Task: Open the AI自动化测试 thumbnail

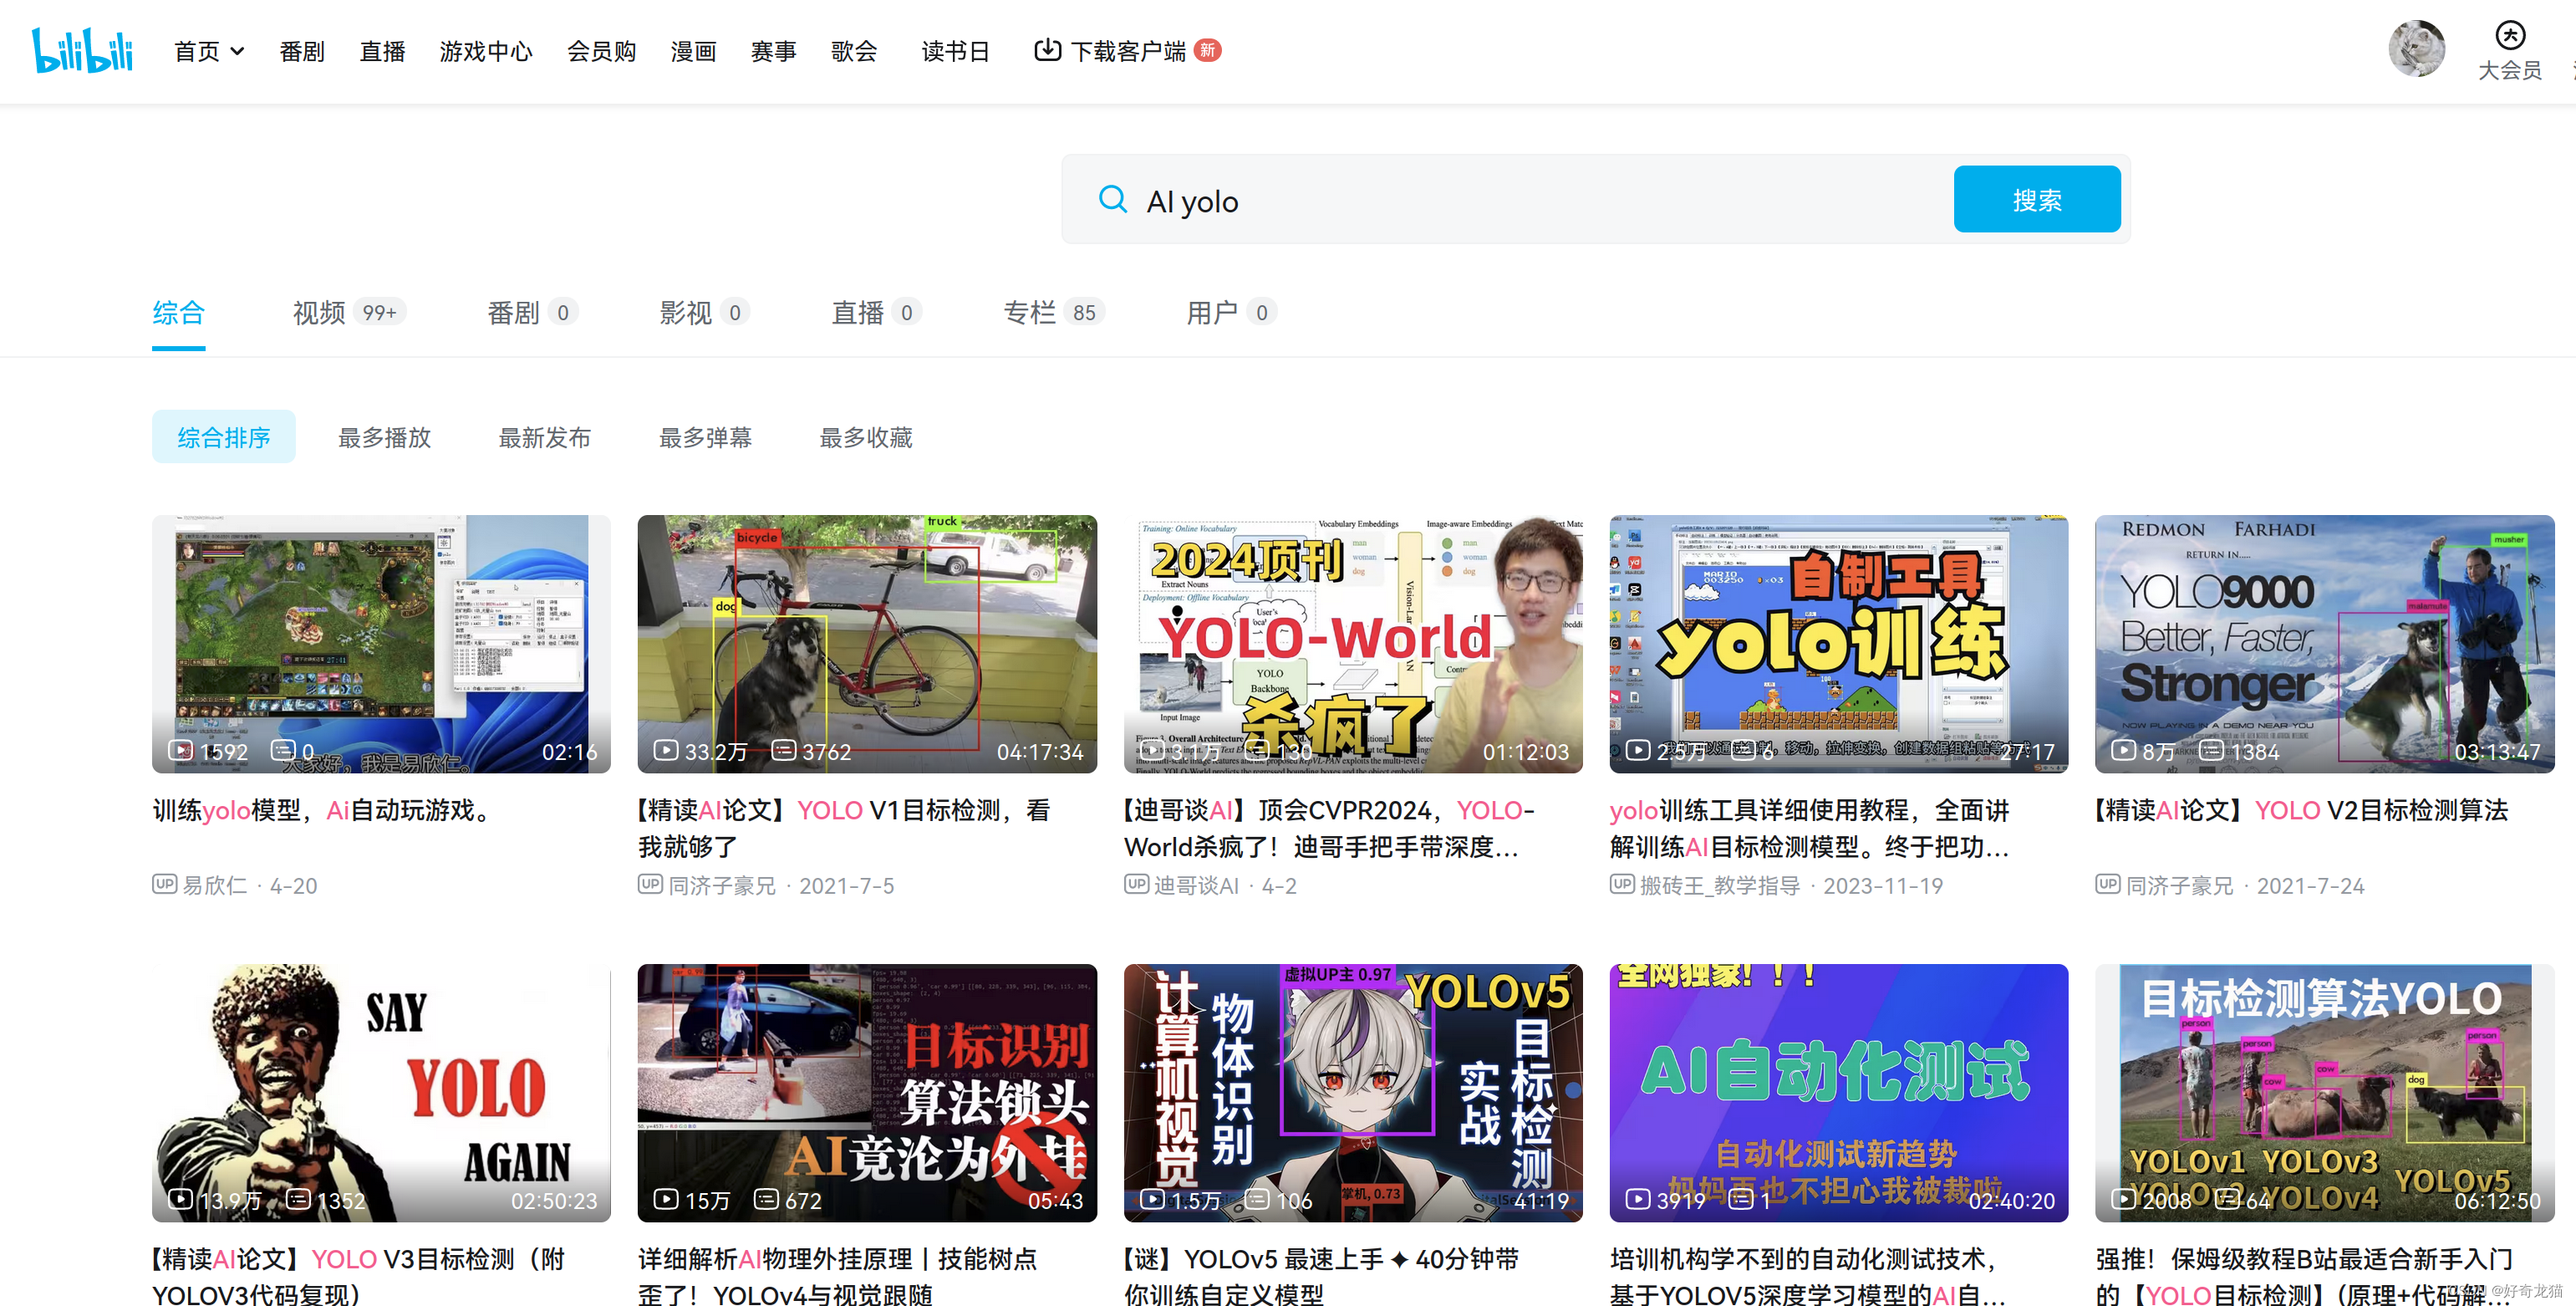Action: pyautogui.click(x=1839, y=1093)
